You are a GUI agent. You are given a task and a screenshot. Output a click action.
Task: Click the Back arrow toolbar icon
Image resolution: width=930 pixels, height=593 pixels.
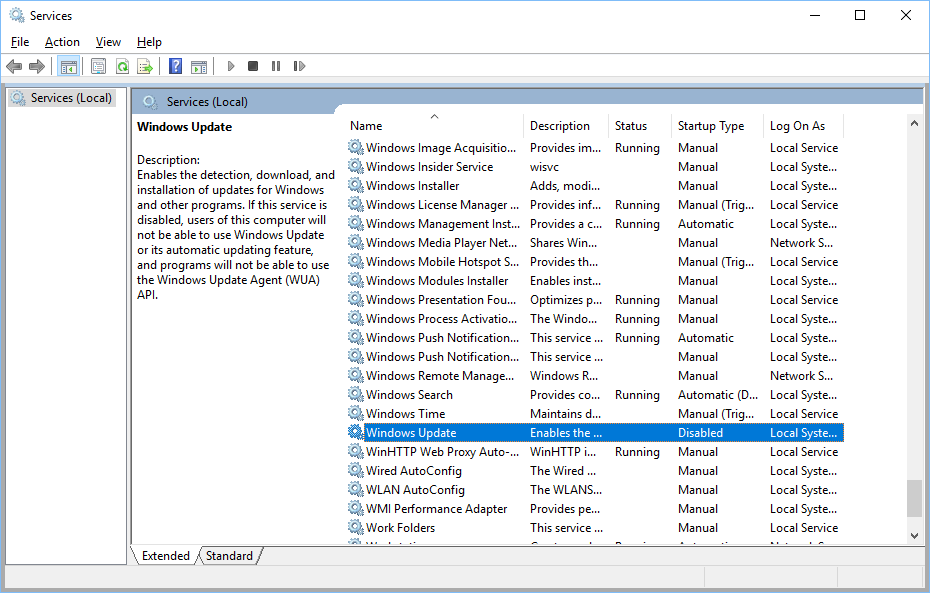14,66
